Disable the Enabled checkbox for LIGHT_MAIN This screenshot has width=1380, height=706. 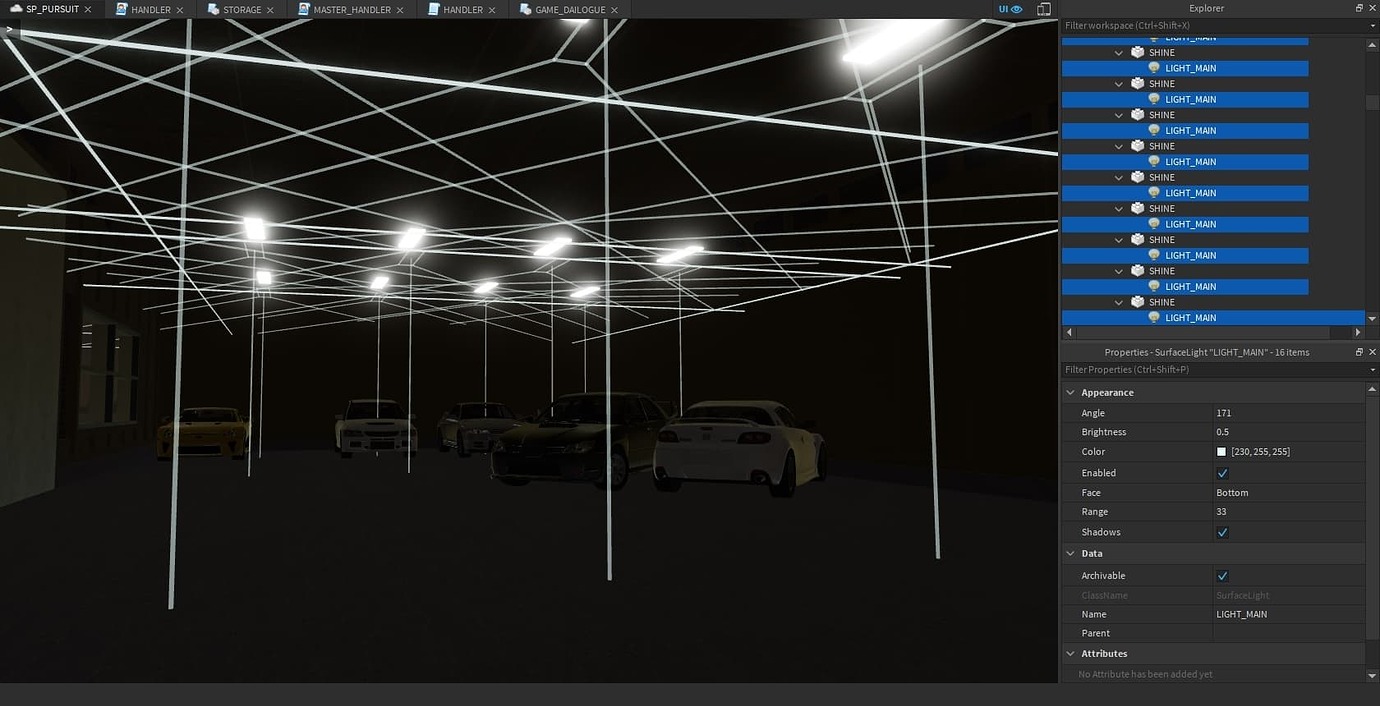pyautogui.click(x=1222, y=472)
